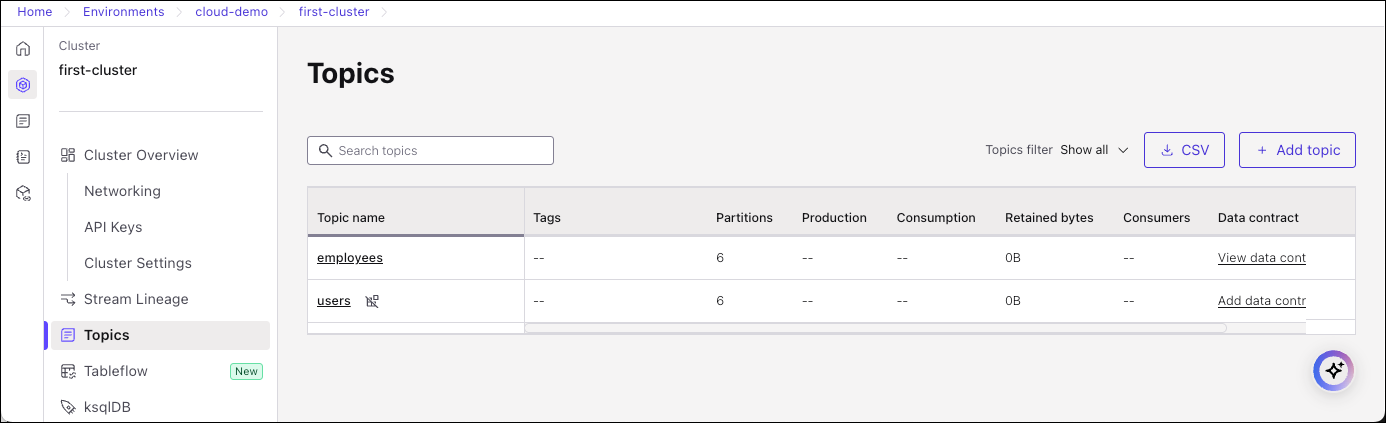
Task: Click the cloud-demo breadcrumb link
Action: point(232,12)
